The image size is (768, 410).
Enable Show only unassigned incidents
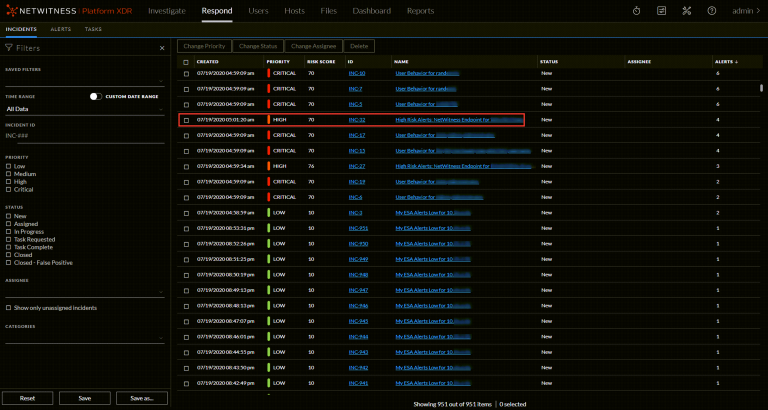click(x=9, y=307)
